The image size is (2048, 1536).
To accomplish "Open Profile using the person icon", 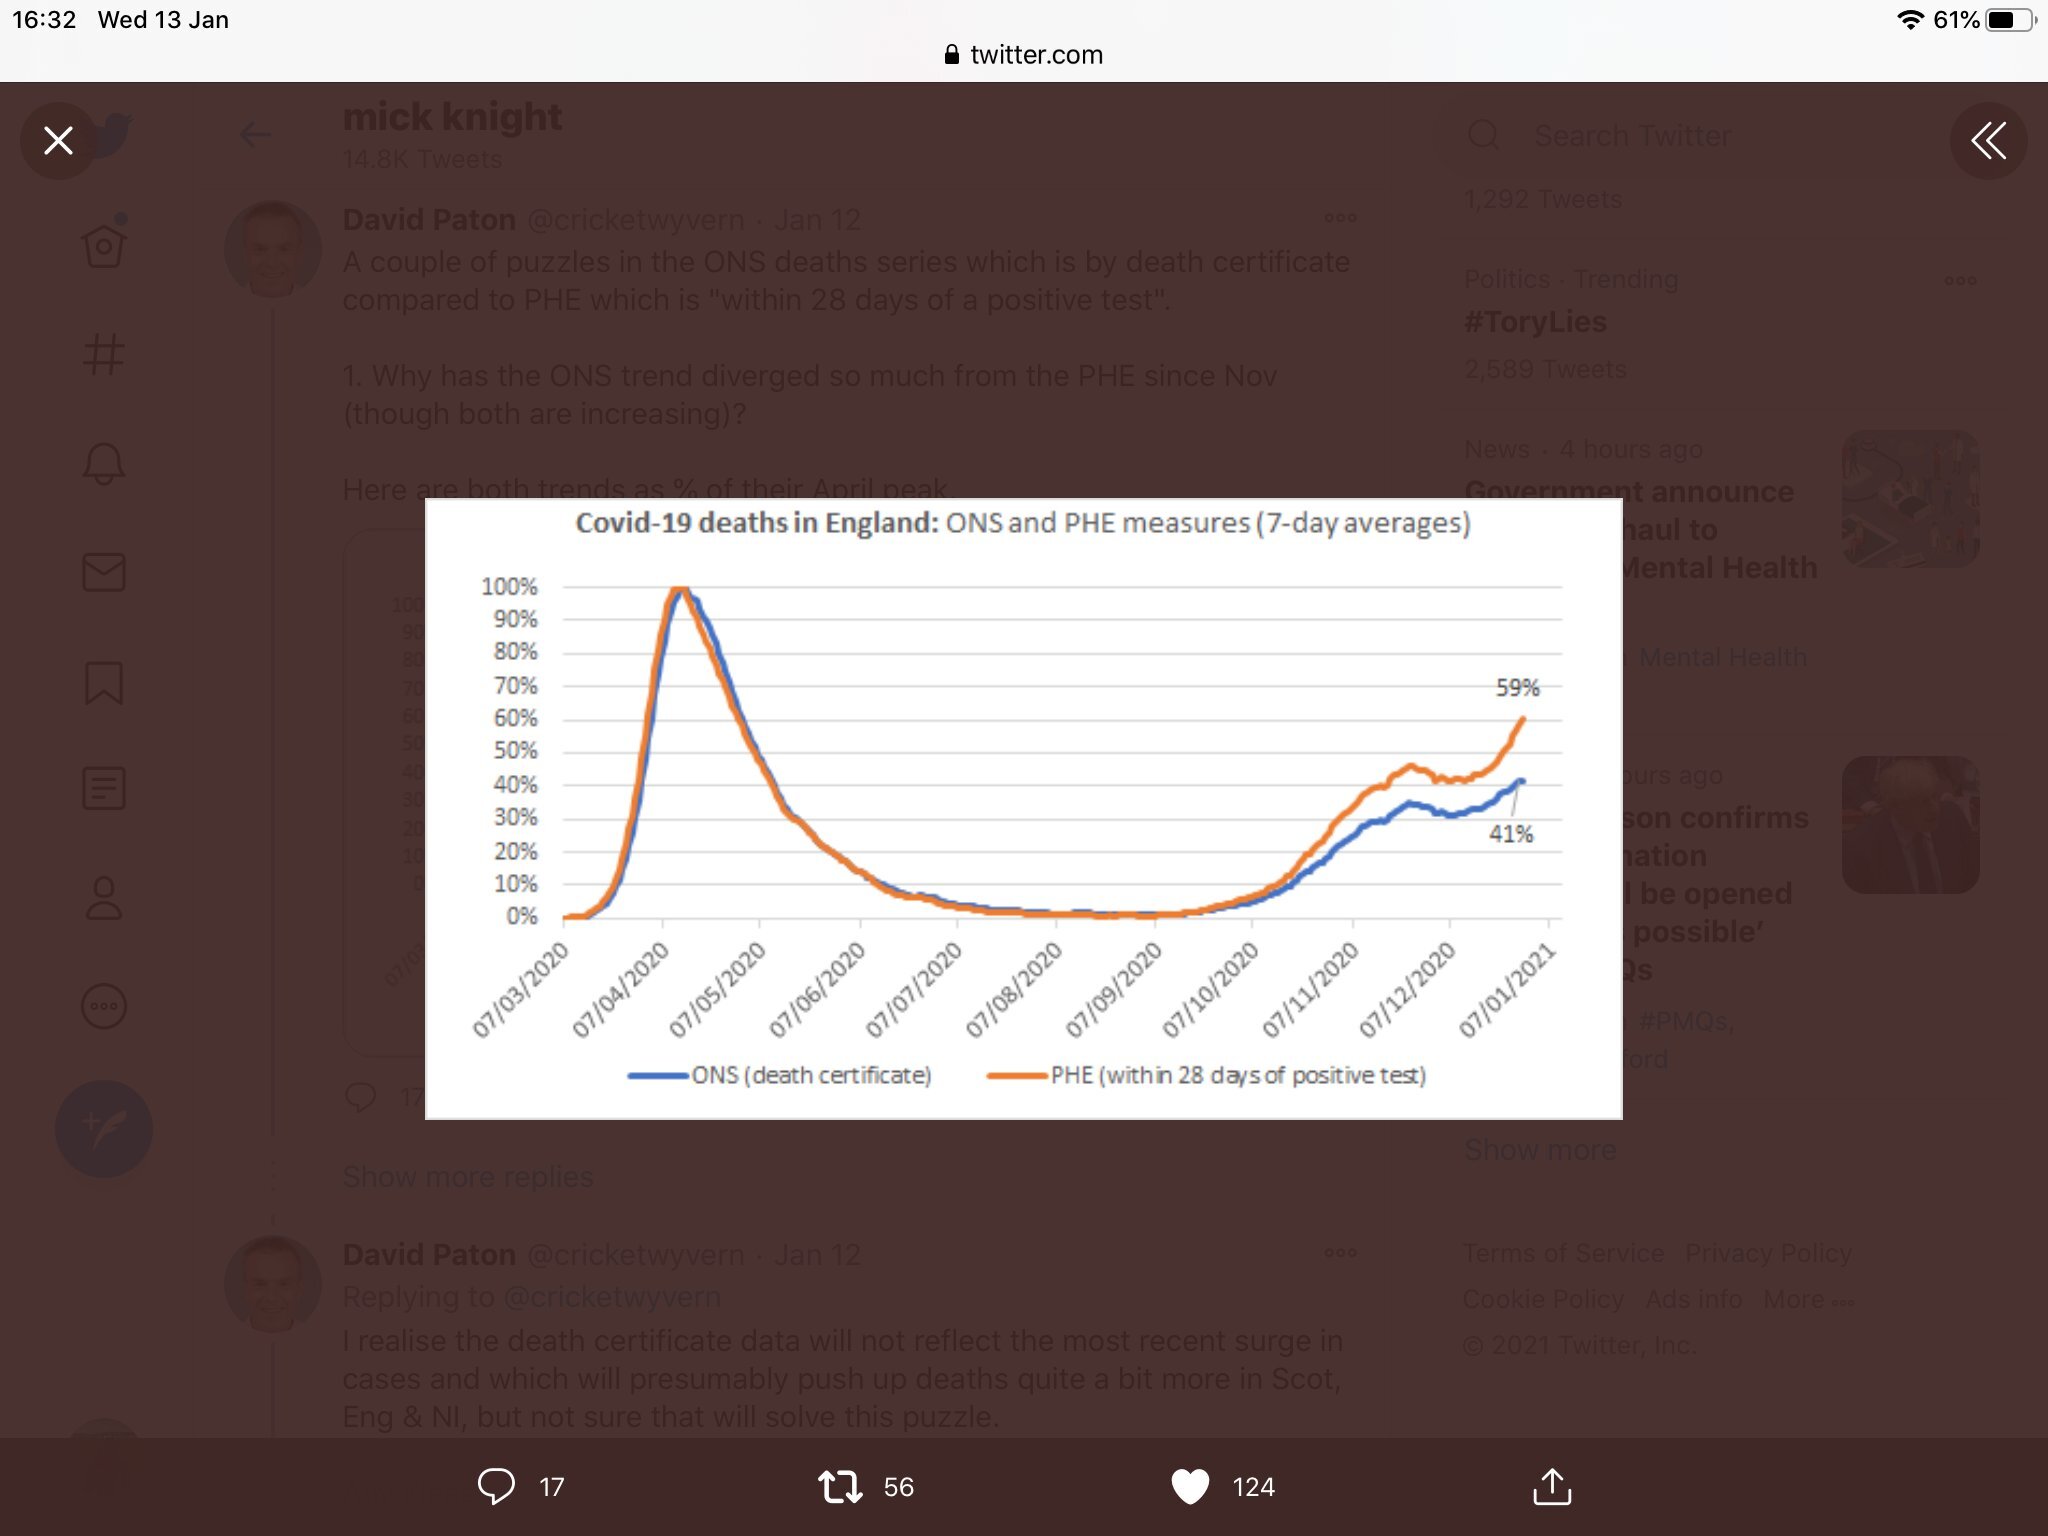I will [104, 898].
